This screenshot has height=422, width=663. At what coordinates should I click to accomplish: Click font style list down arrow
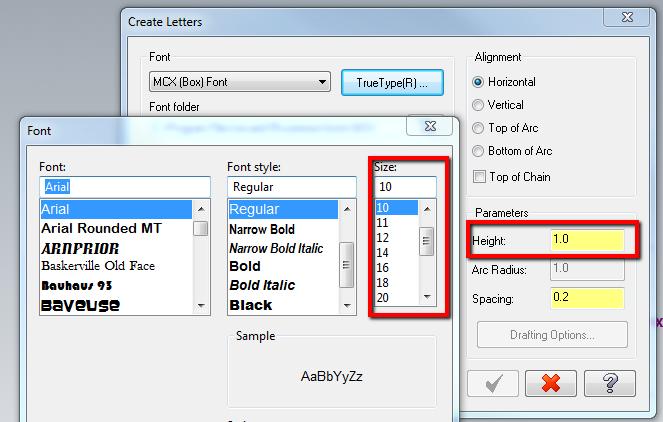click(x=347, y=305)
